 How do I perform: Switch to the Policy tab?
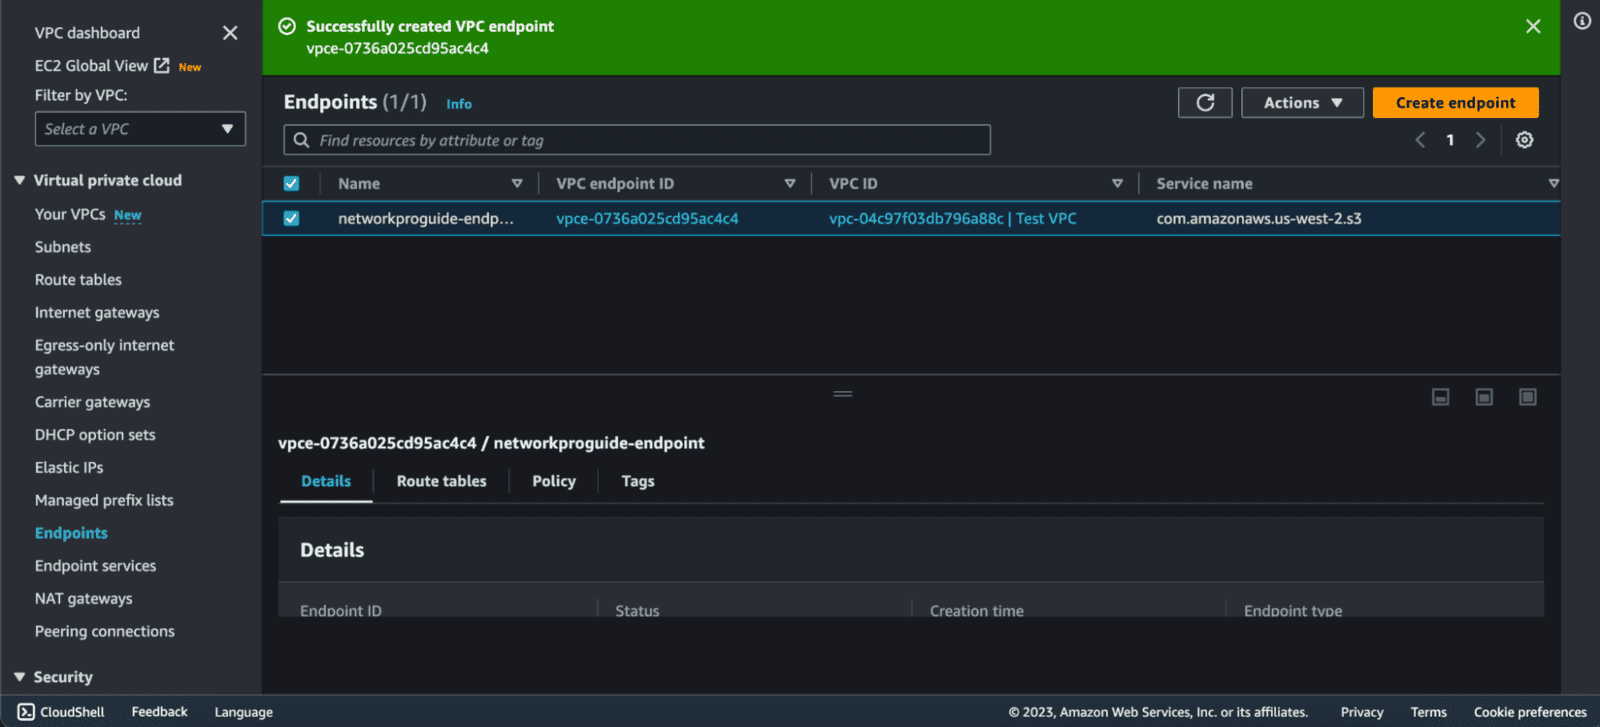tap(553, 481)
